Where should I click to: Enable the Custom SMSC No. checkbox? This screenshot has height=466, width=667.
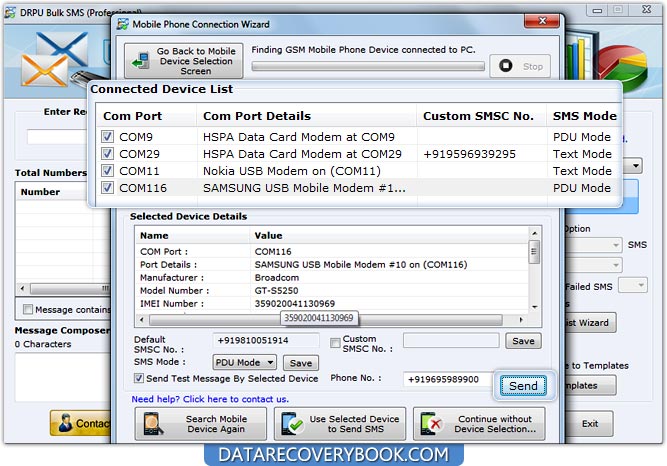[x=335, y=343]
